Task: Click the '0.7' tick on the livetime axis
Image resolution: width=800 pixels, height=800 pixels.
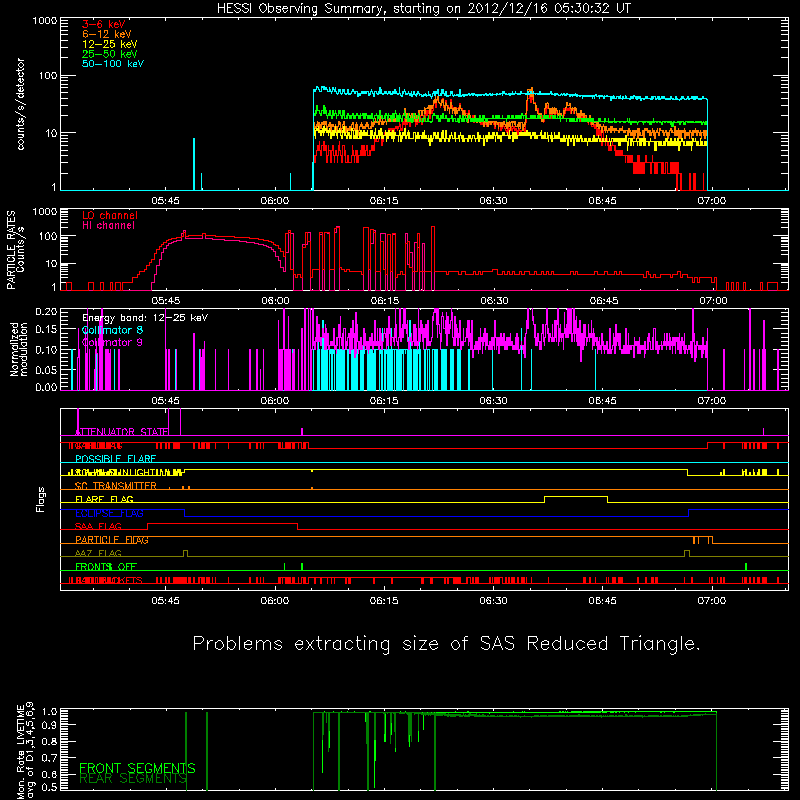Action: pos(49,758)
